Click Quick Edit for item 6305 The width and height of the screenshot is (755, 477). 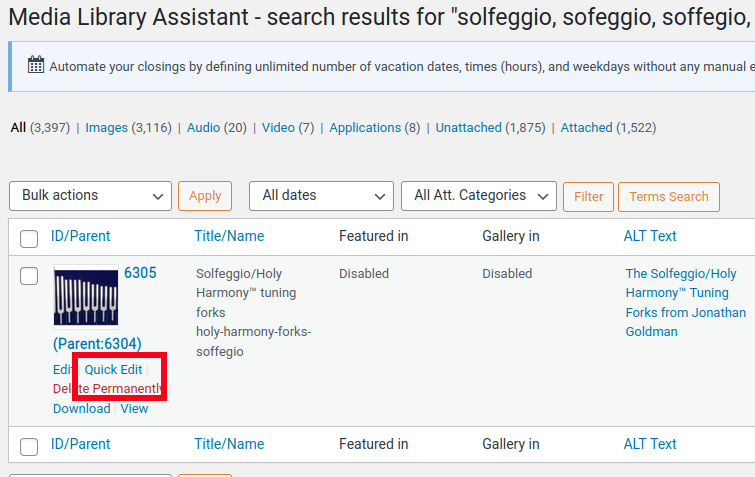[x=113, y=370]
